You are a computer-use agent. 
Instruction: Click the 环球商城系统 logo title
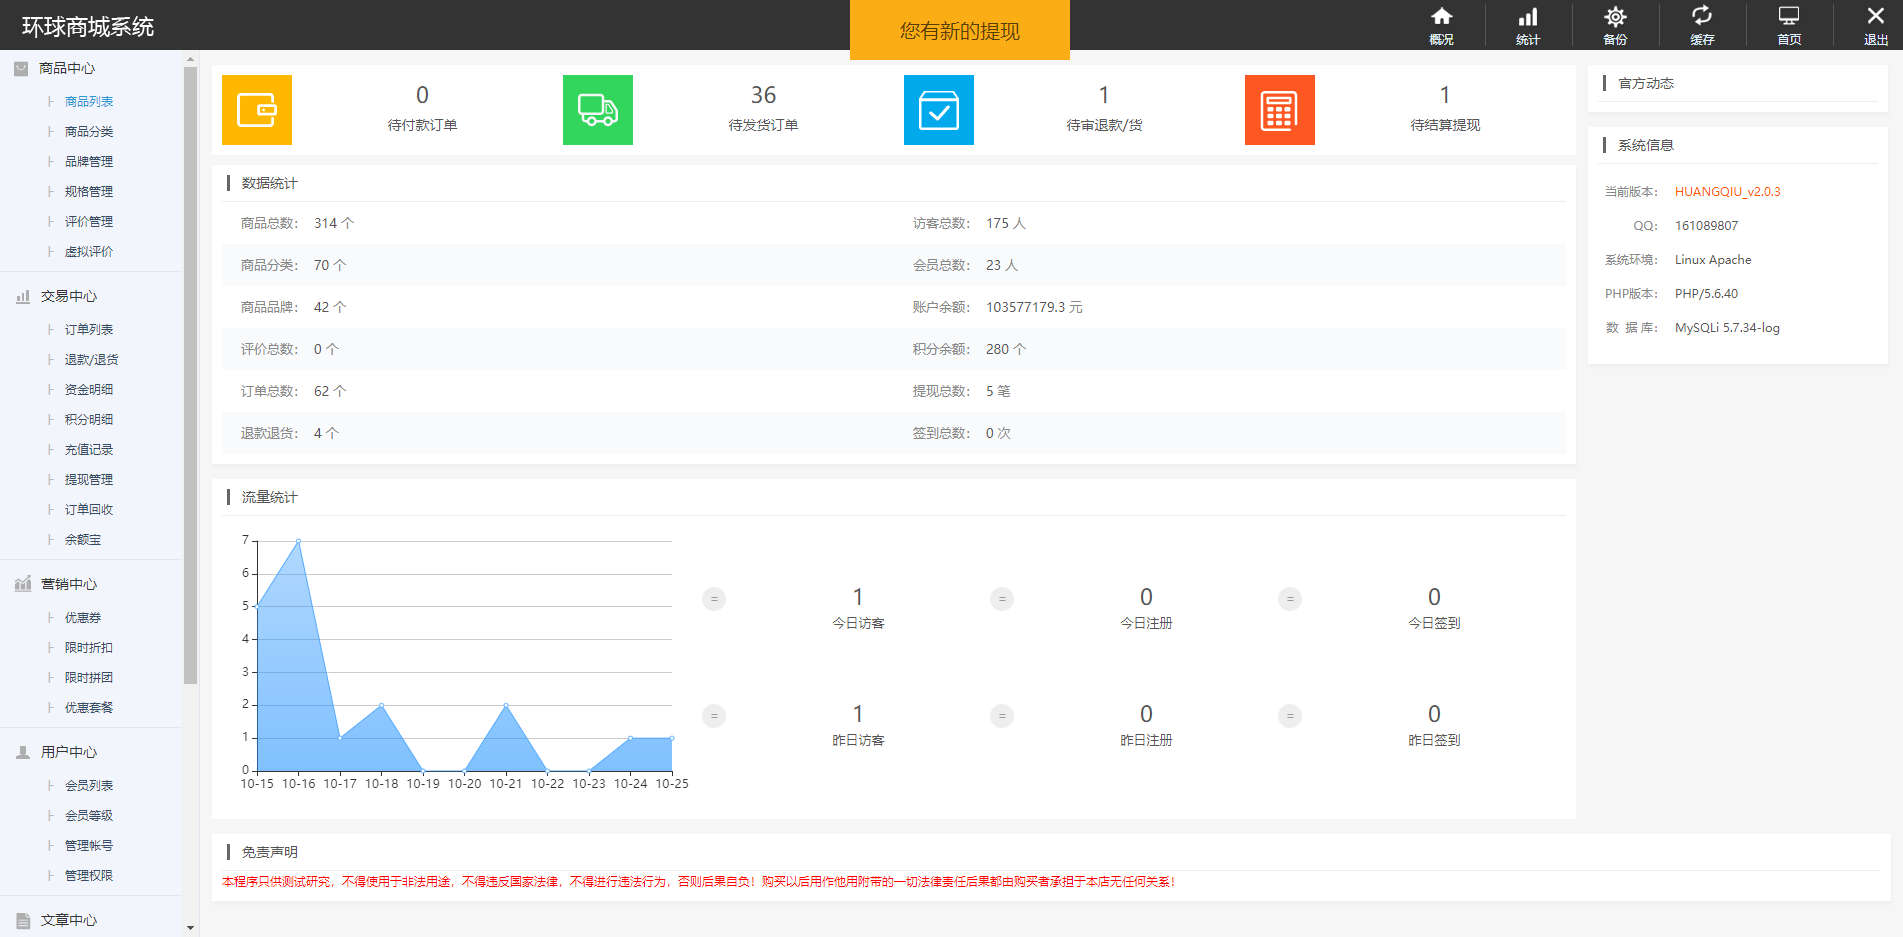coord(88,27)
